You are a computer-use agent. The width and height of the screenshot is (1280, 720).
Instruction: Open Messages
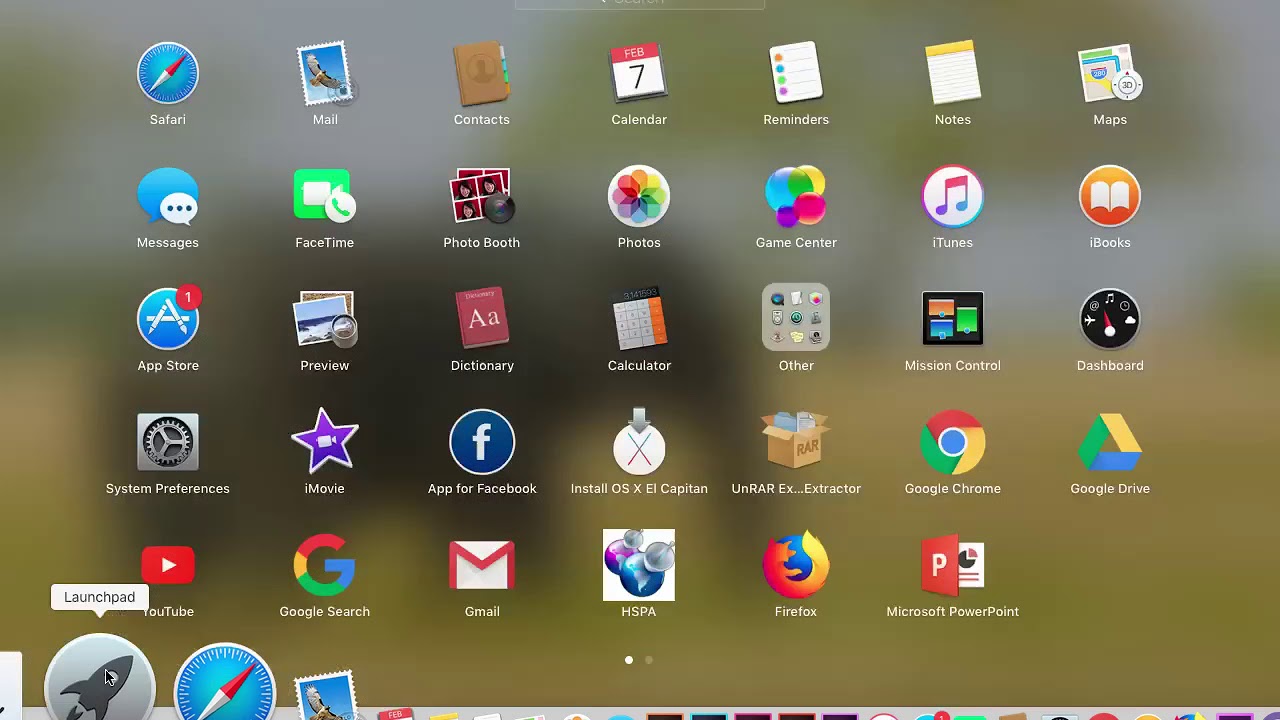tap(168, 197)
